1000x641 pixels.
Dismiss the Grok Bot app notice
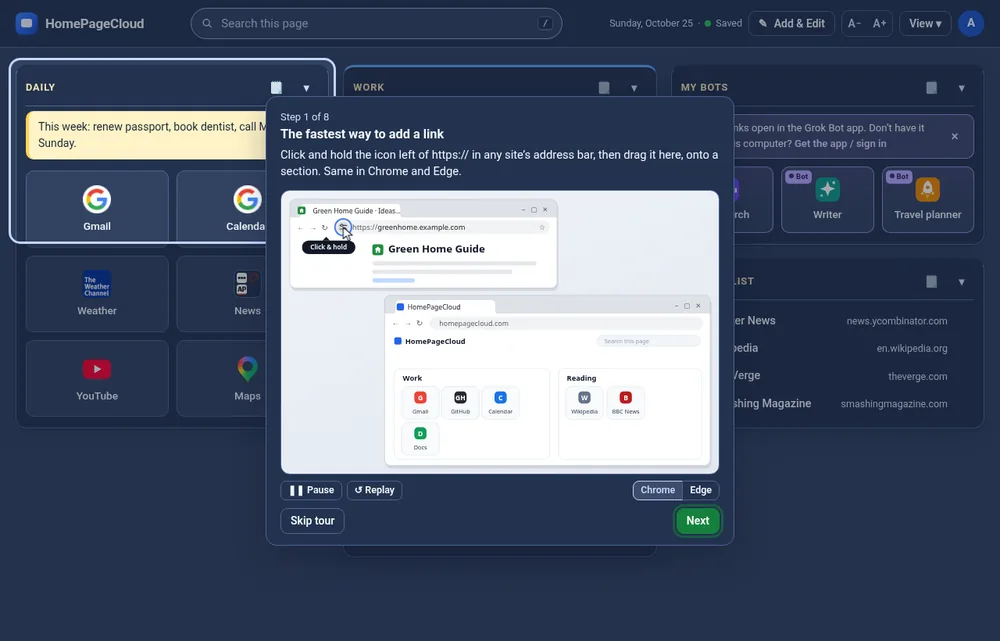[955, 136]
